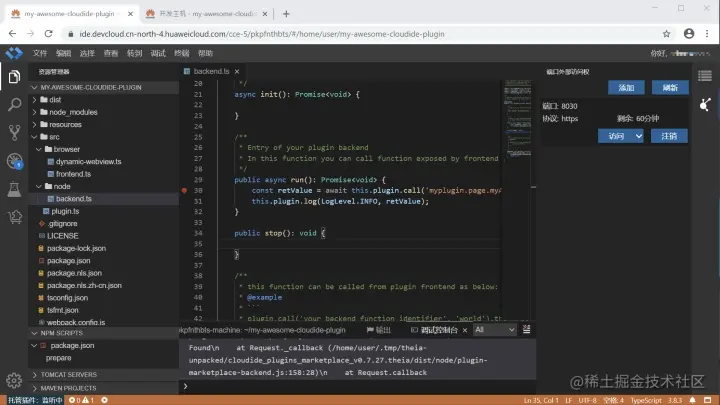Viewport: 720px width, 405px height.
Task: Switch to the 输出 output panel tab
Action: click(379, 330)
